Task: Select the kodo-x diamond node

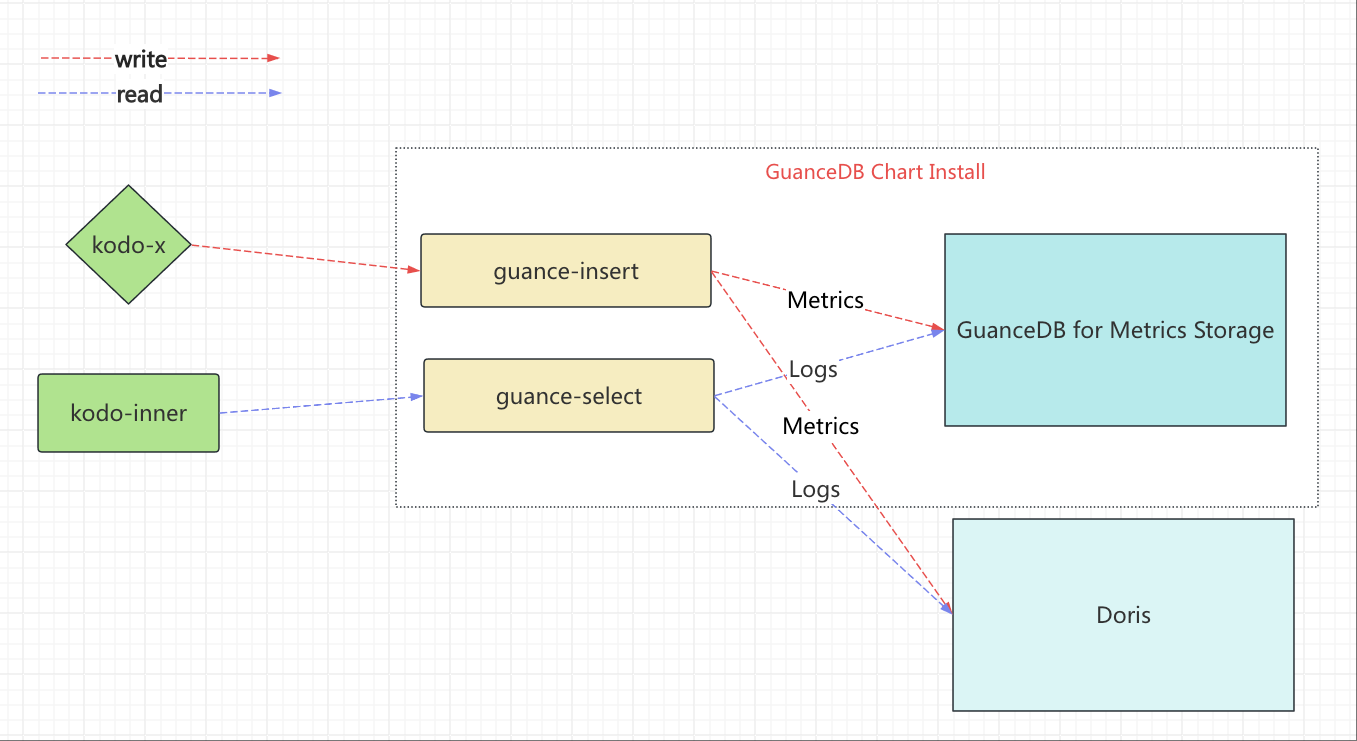Action: tap(128, 244)
